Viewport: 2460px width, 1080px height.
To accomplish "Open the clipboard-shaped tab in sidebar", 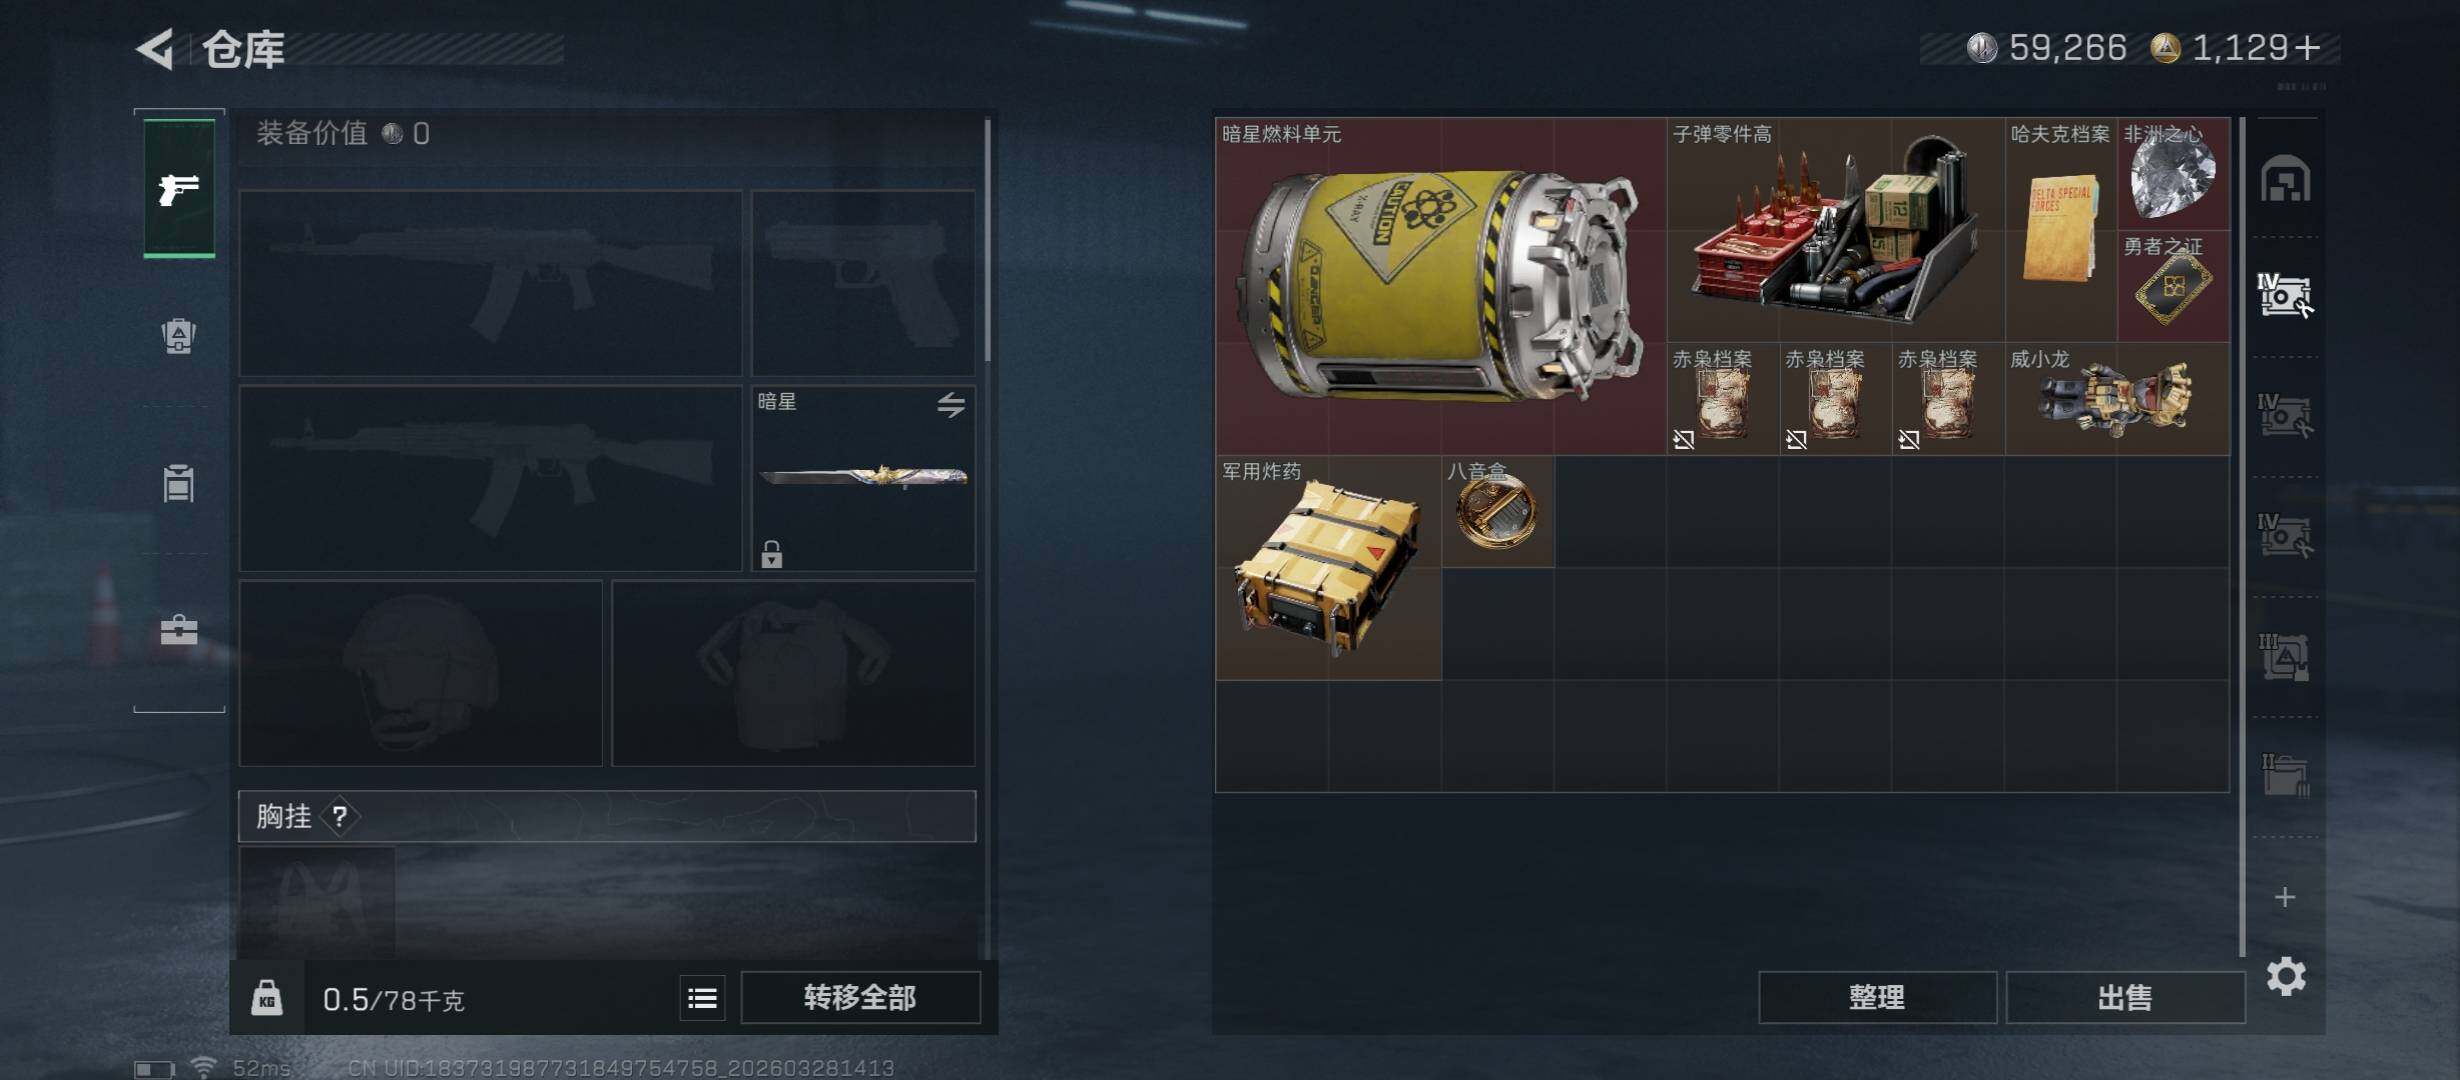I will (x=179, y=484).
